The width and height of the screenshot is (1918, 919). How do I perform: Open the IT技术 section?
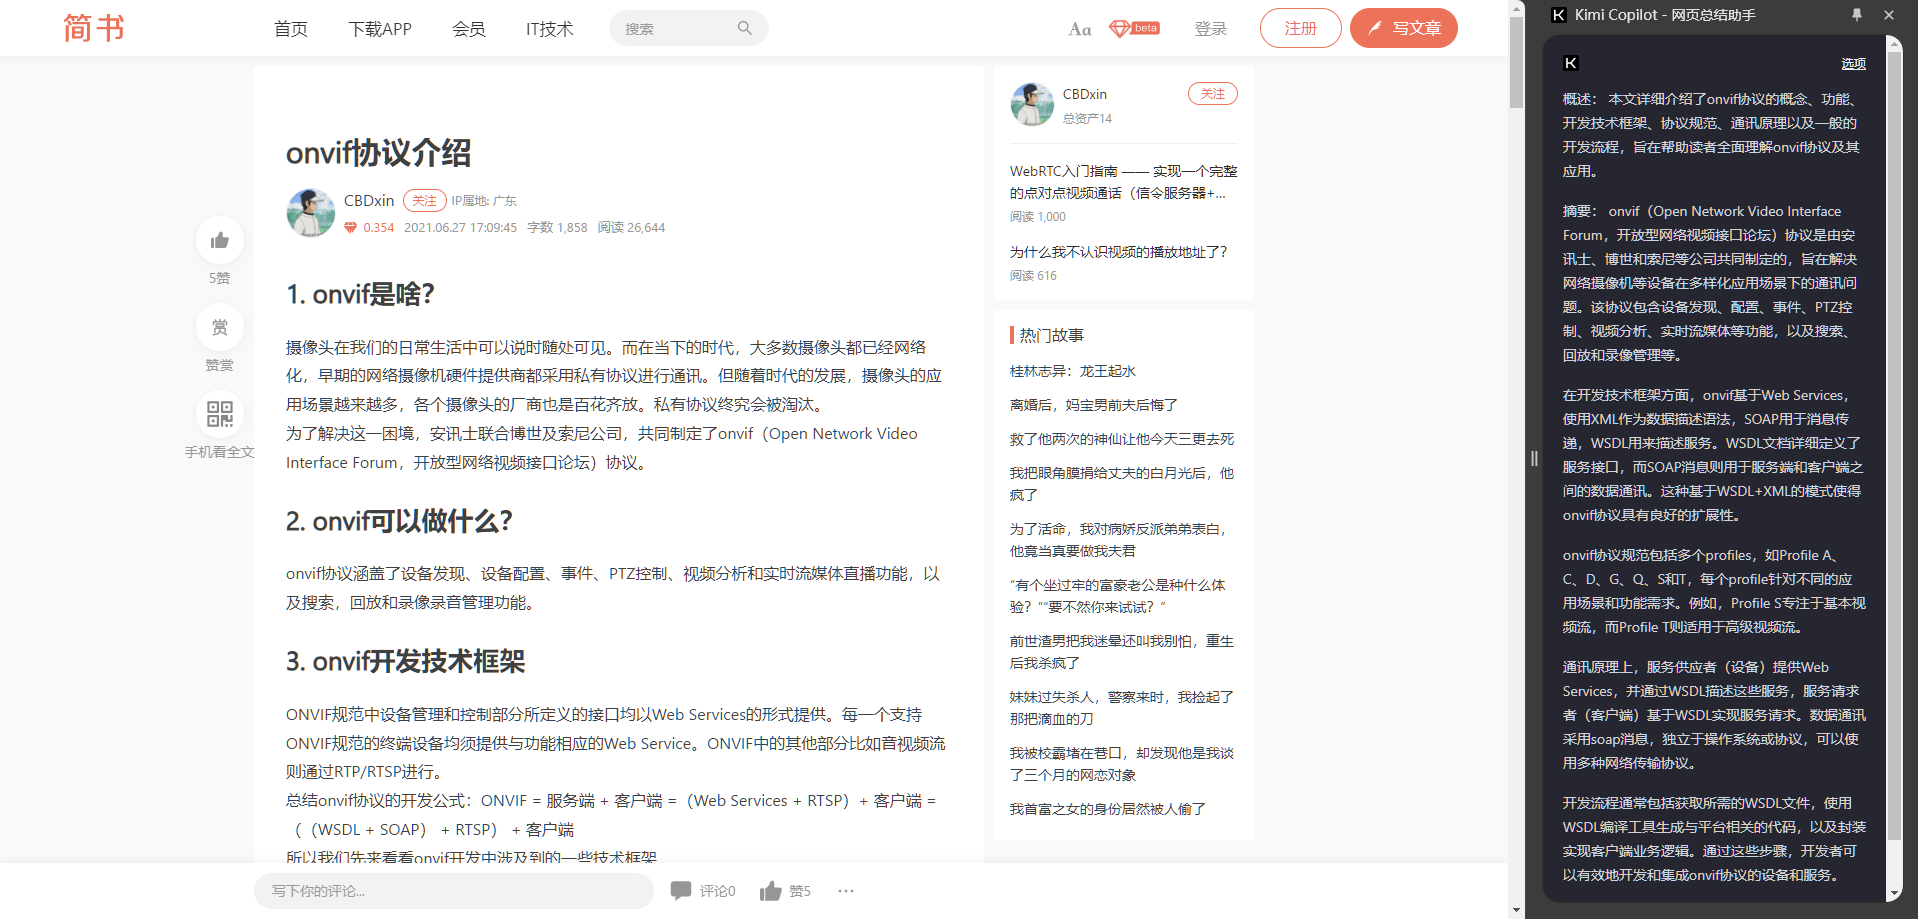tap(548, 28)
